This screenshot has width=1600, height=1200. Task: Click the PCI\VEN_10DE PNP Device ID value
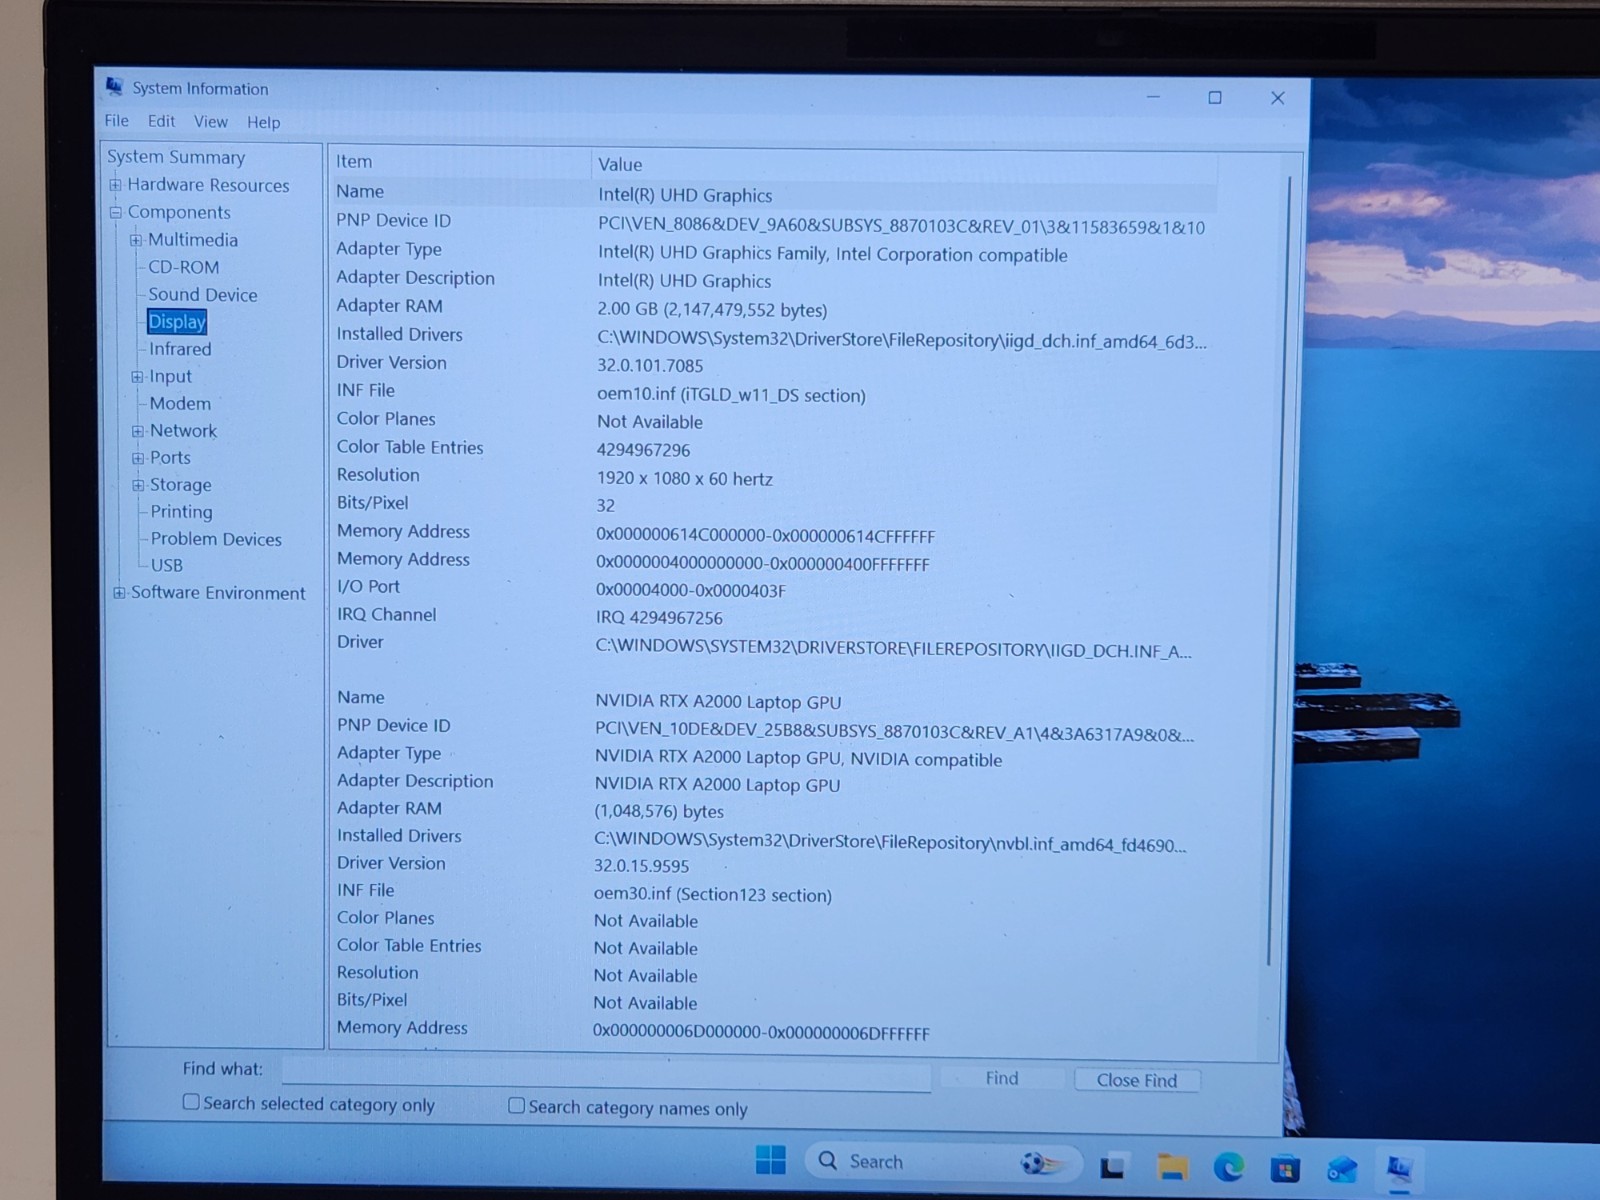coord(894,734)
